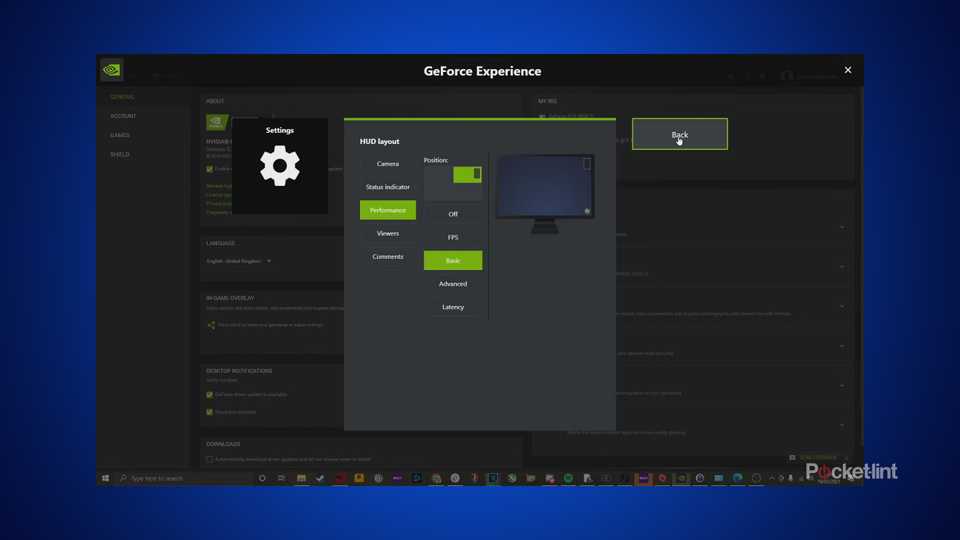This screenshot has height=540, width=960.
Task: Choose Latency performance display mode
Action: (453, 307)
